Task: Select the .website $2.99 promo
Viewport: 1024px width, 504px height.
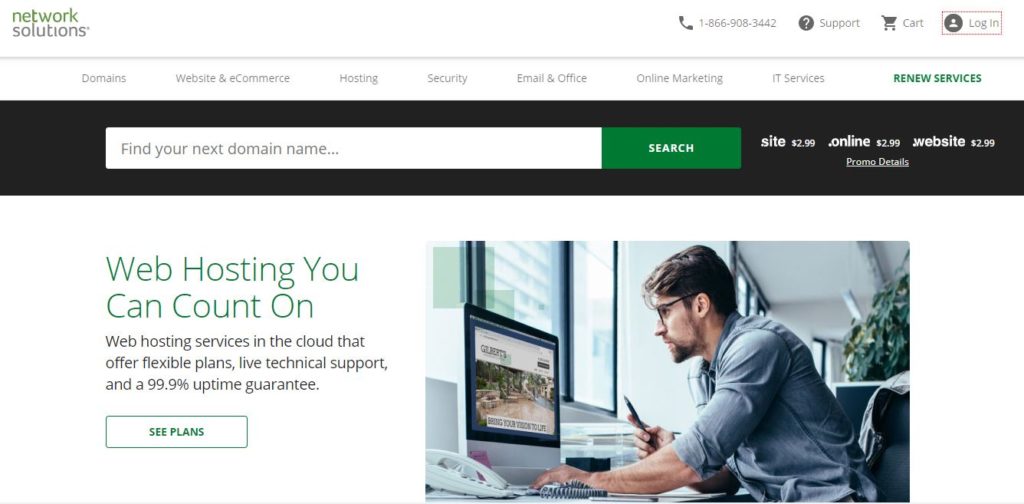Action: 953,142
